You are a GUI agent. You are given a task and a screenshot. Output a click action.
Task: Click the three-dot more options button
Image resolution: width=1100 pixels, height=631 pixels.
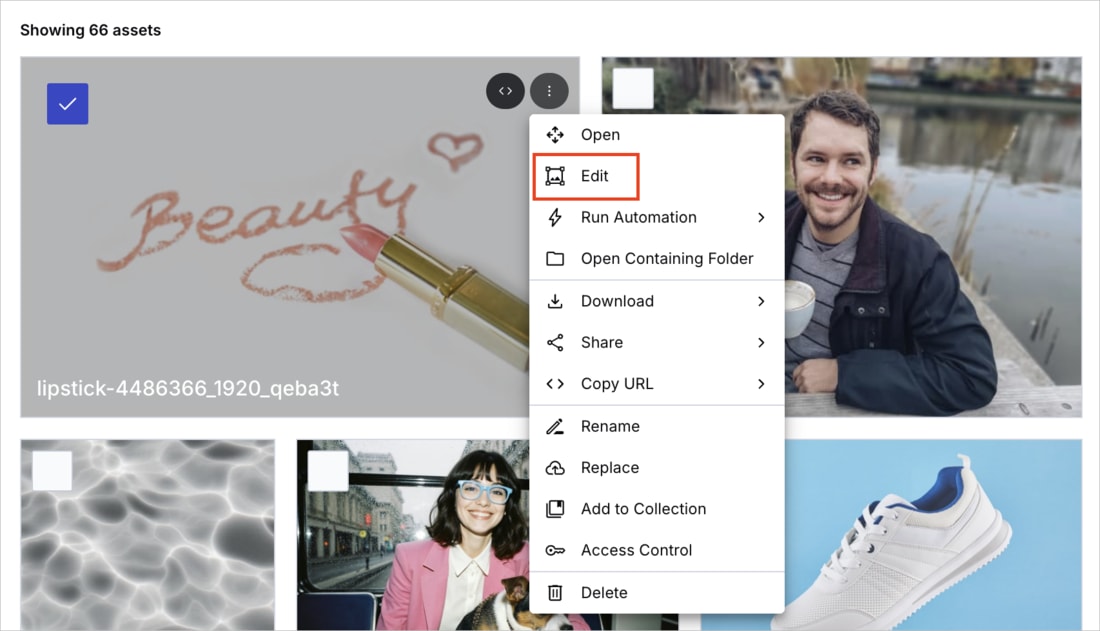pos(549,91)
